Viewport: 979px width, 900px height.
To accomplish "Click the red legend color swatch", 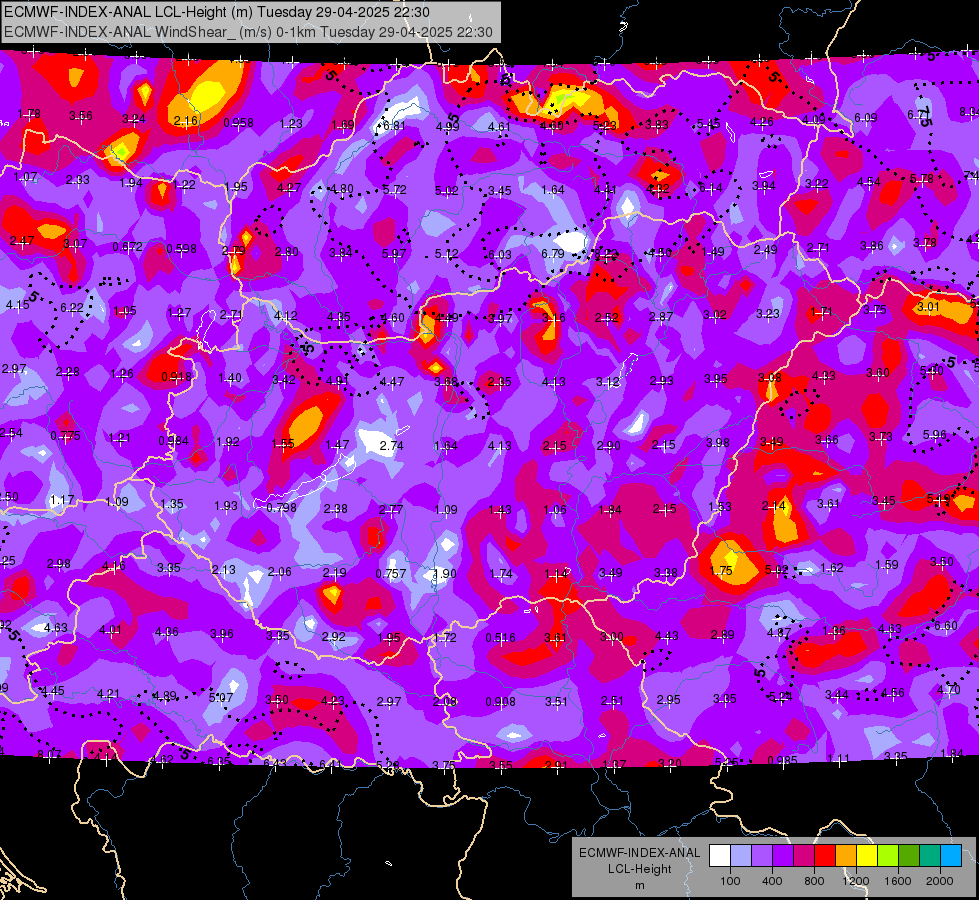I will (x=825, y=856).
